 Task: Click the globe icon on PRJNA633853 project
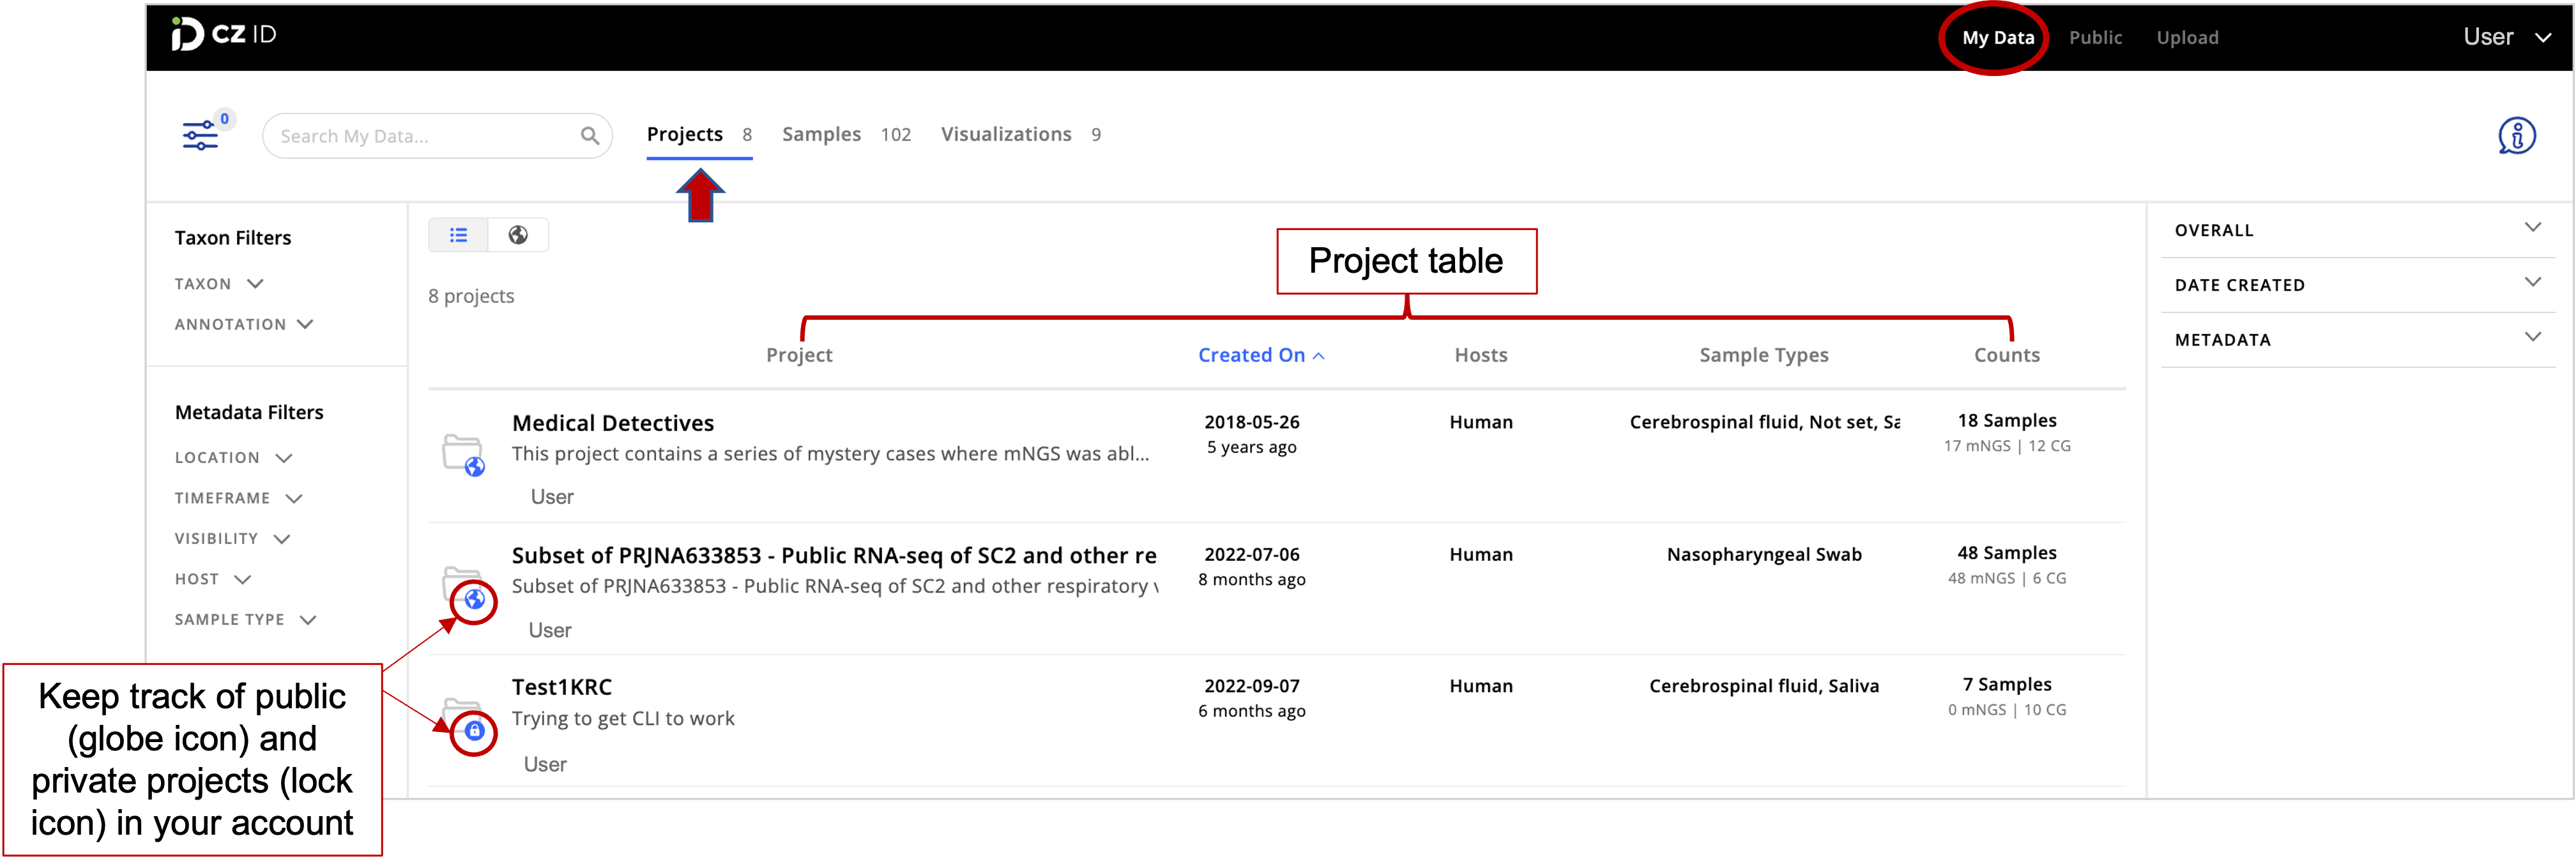click(475, 600)
